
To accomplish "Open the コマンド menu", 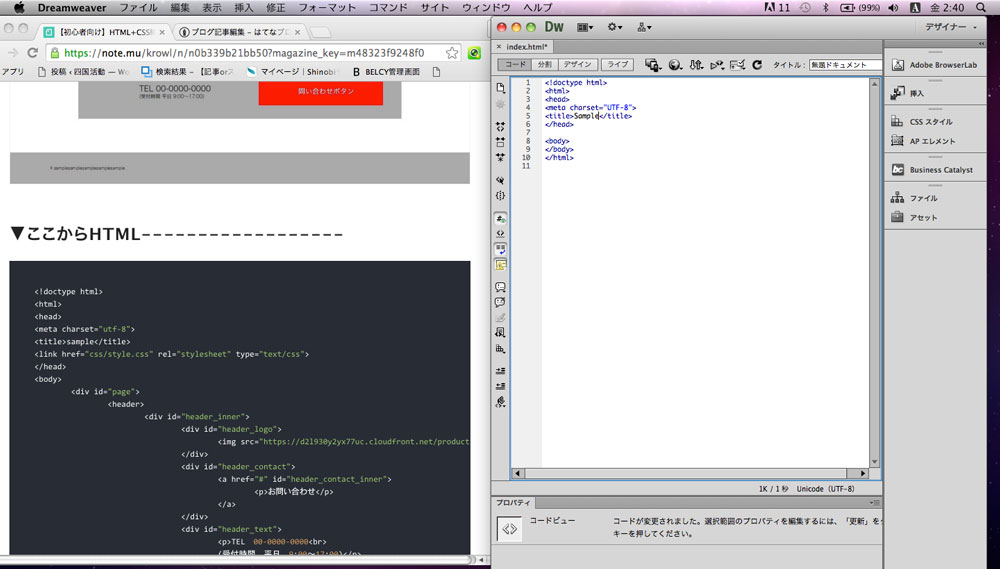I will pos(388,8).
